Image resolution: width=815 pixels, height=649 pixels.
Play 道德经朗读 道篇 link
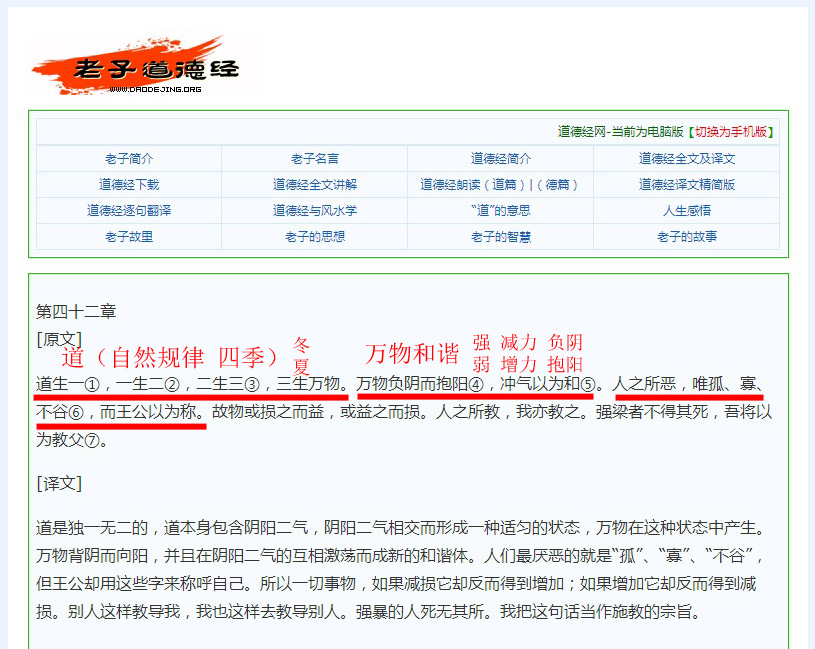click(x=504, y=184)
